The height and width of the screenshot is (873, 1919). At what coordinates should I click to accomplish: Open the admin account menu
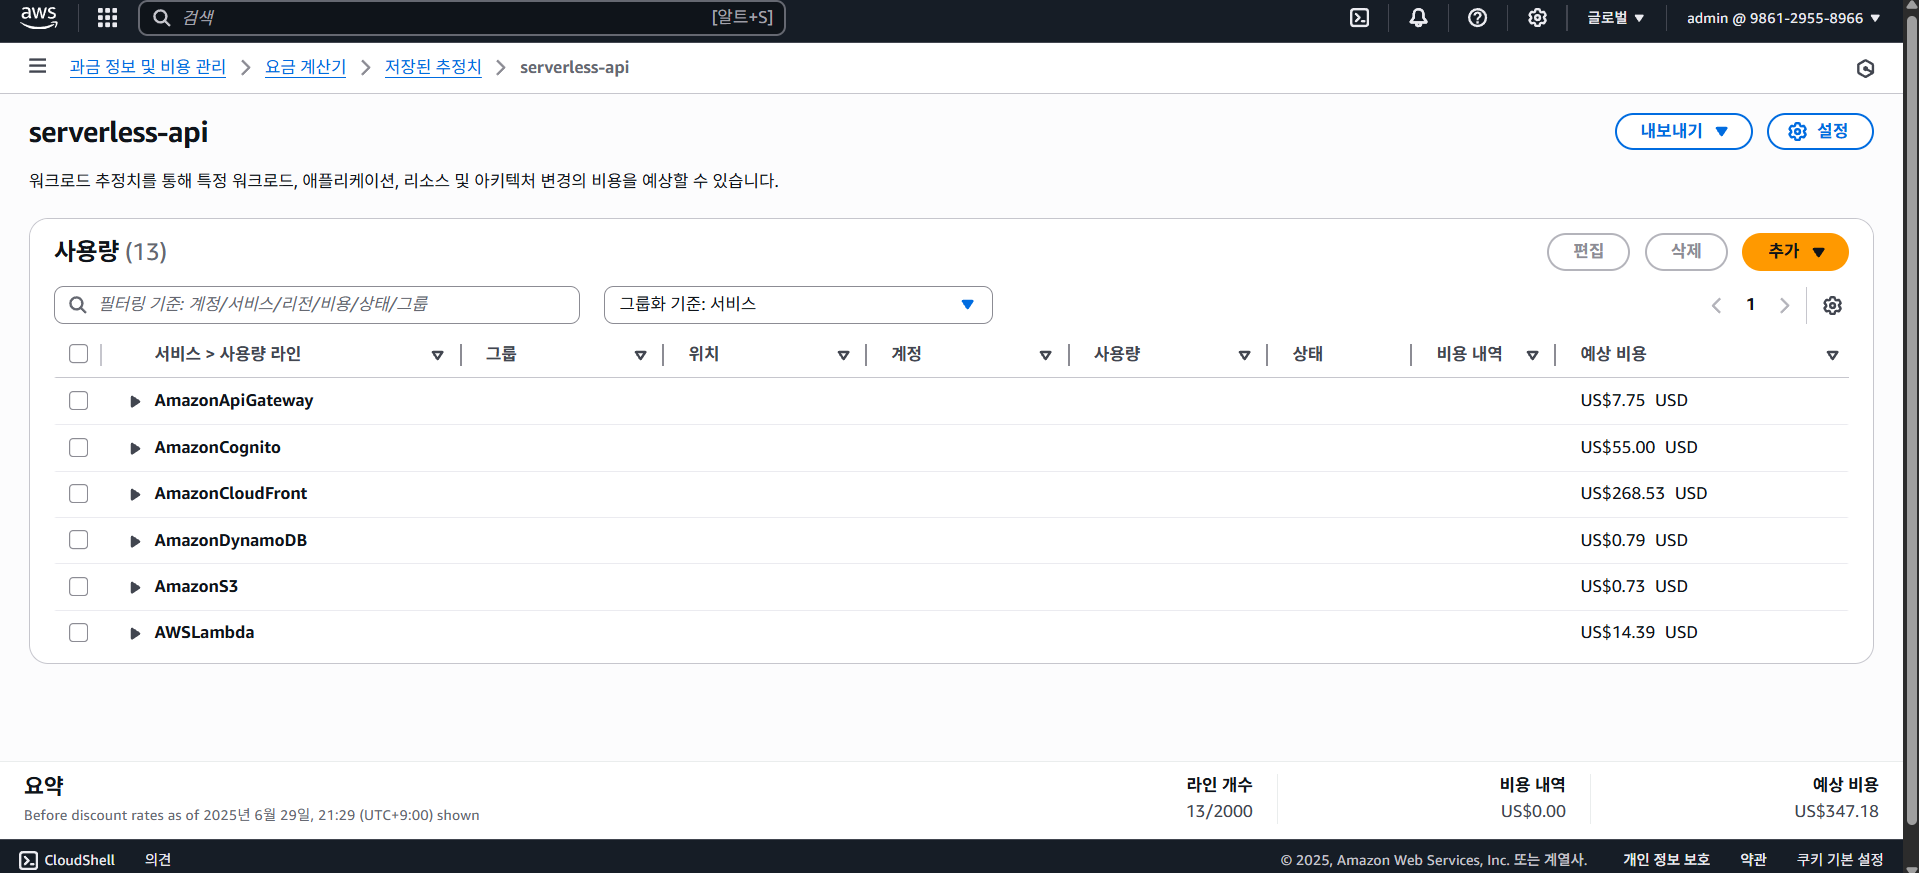click(x=1783, y=18)
